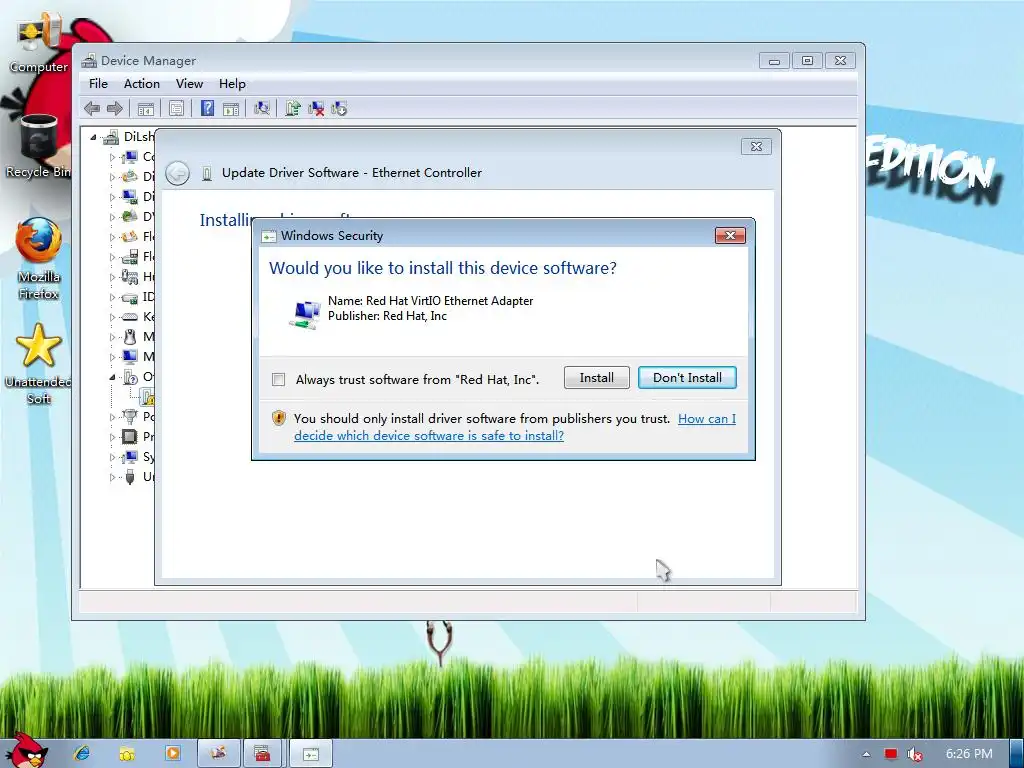Click Show/Hide Console Tree toolbar icon

coord(146,108)
